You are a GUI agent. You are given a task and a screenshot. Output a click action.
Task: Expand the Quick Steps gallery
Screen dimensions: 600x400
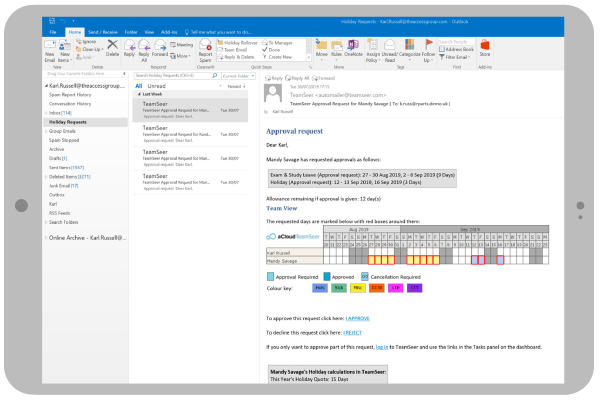point(309,58)
